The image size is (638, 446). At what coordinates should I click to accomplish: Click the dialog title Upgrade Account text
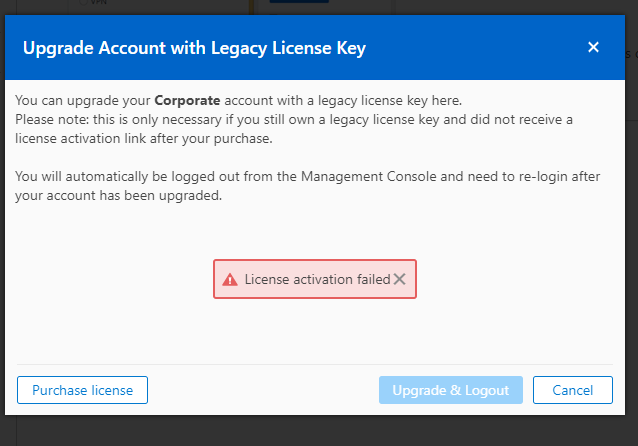coord(193,47)
